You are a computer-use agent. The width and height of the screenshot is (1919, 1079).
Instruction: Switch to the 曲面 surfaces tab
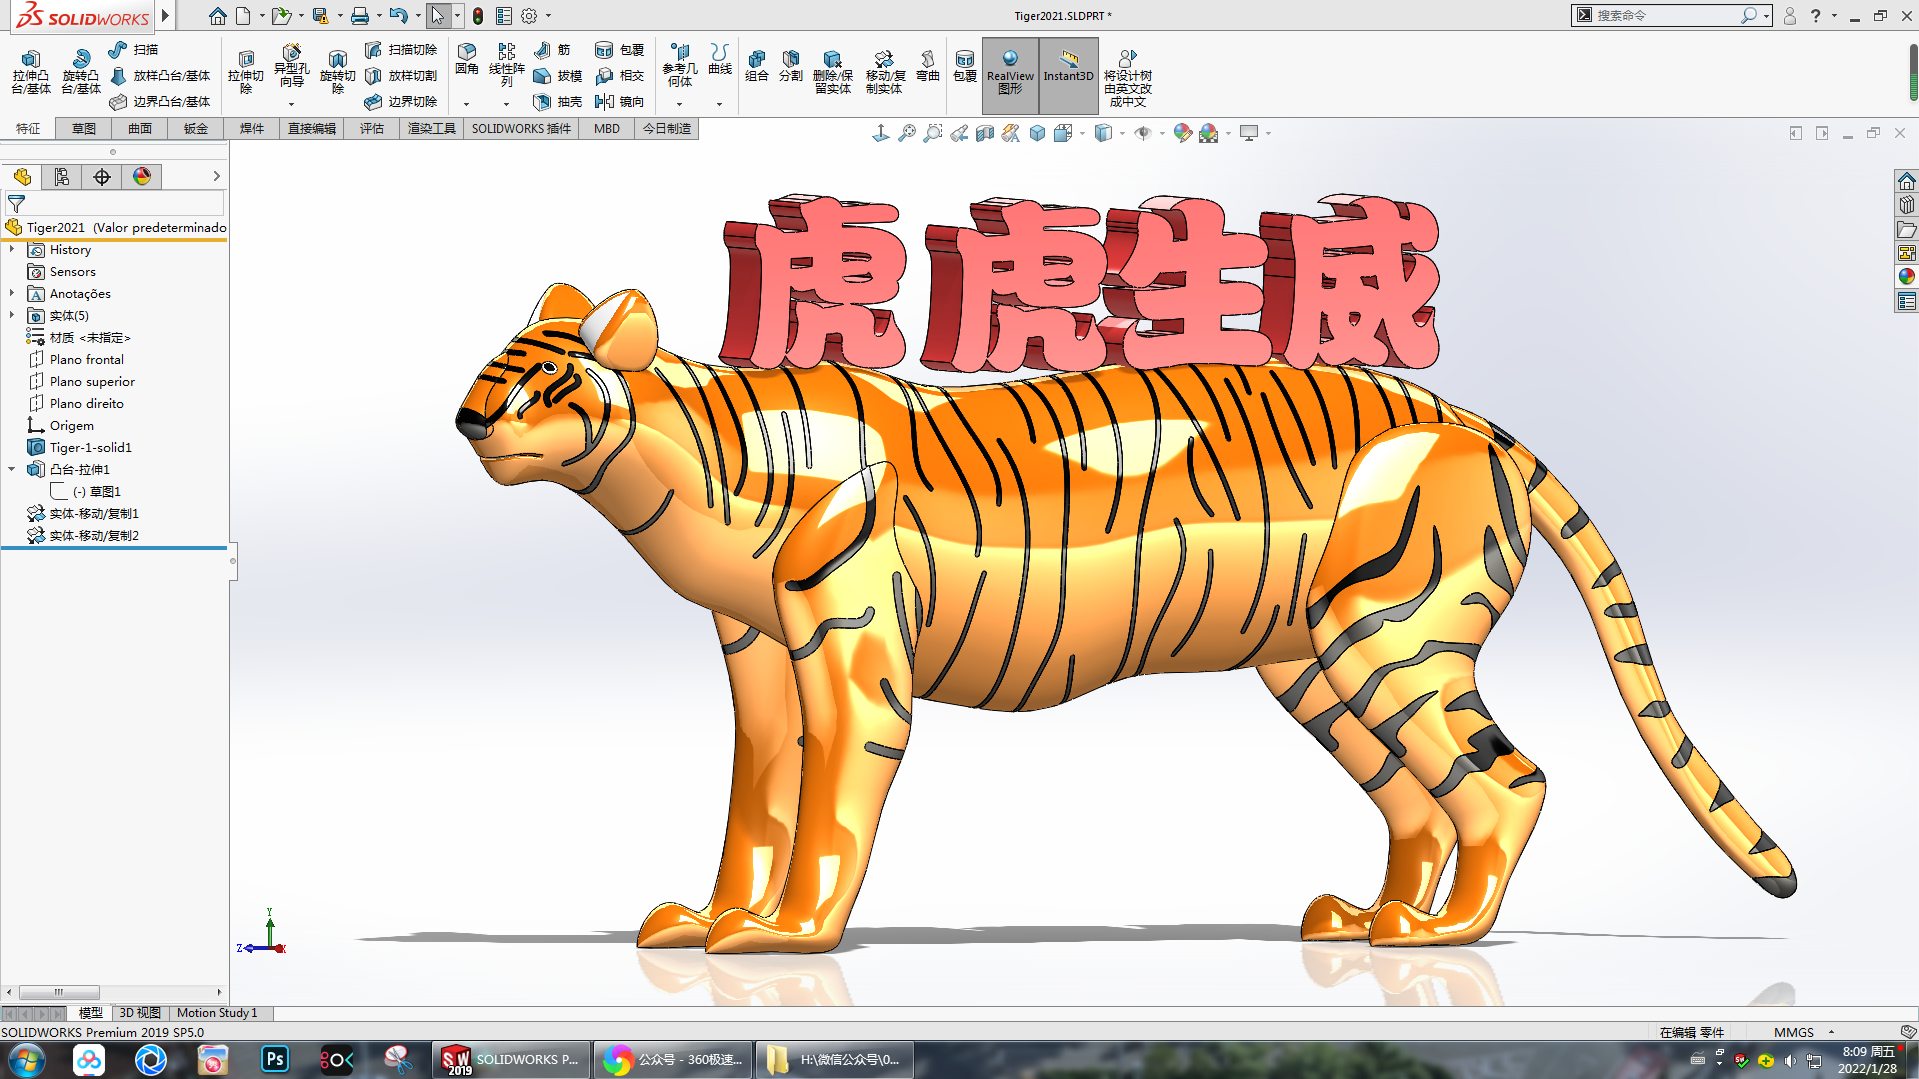[140, 128]
